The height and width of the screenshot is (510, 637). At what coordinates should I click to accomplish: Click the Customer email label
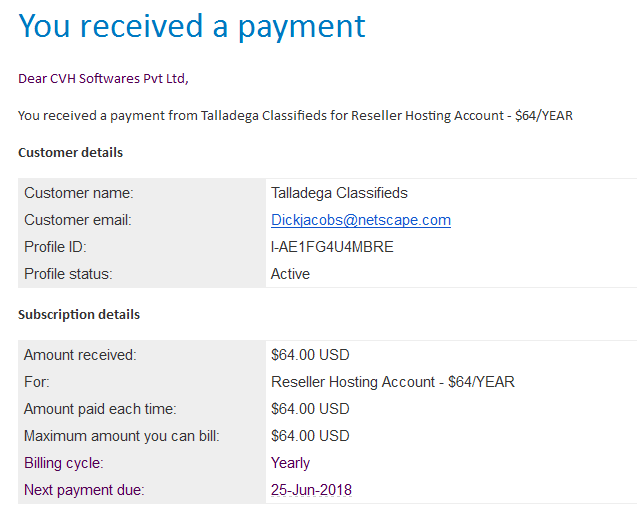click(78, 220)
